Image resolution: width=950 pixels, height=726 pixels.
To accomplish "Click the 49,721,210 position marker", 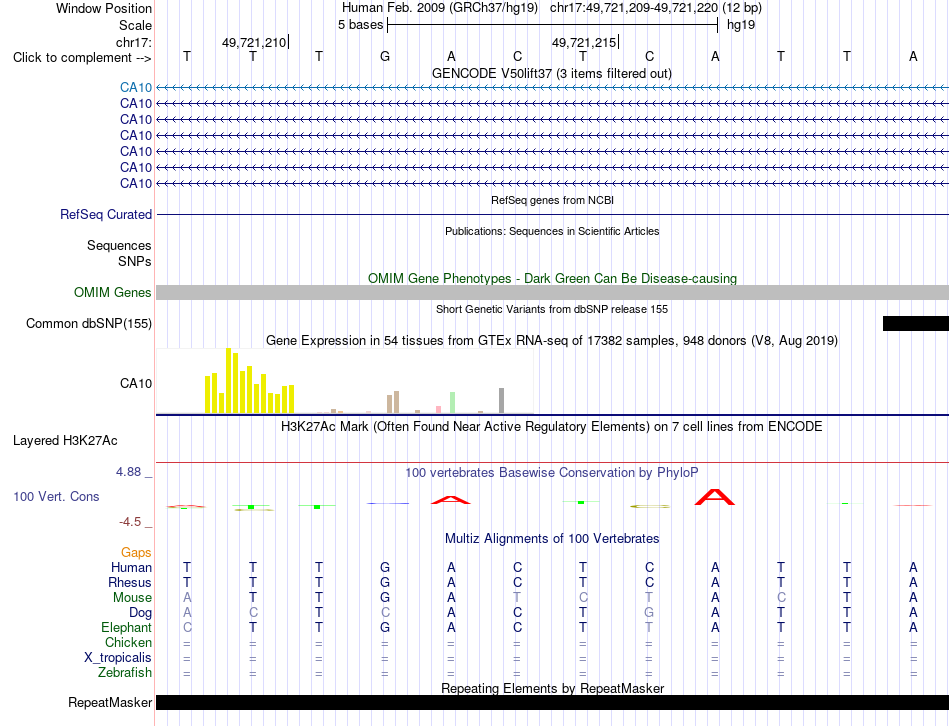I will (x=254, y=42).
